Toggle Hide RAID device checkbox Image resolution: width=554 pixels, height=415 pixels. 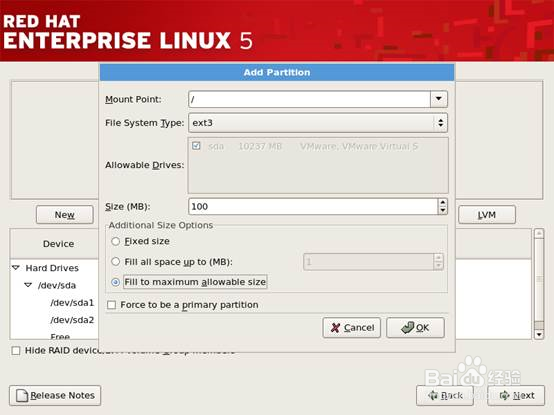point(16,351)
